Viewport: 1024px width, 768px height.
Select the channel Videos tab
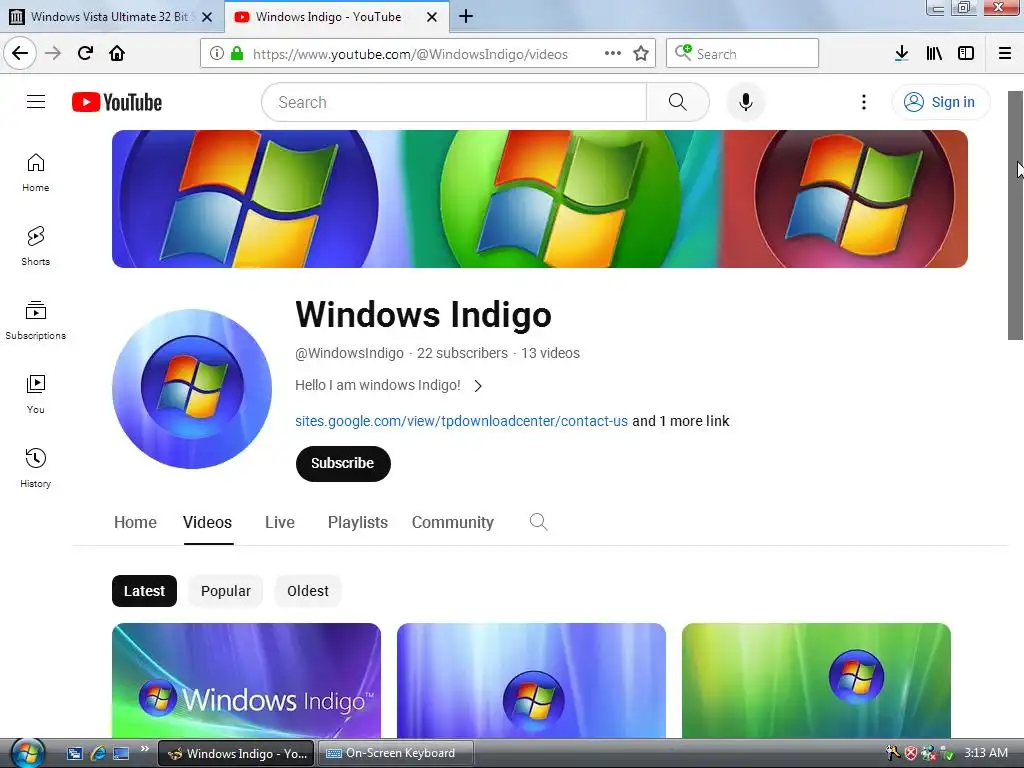[x=208, y=522]
